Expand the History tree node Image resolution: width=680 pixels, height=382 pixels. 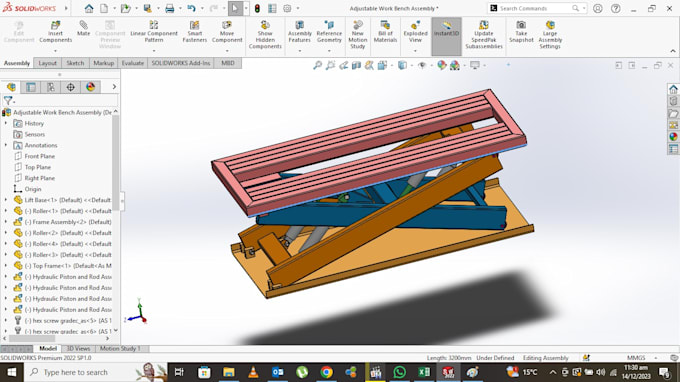(x=6, y=124)
